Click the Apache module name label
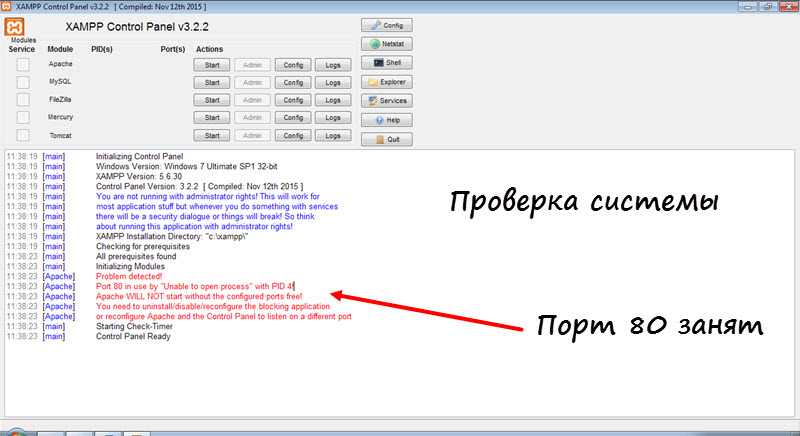 click(x=60, y=64)
